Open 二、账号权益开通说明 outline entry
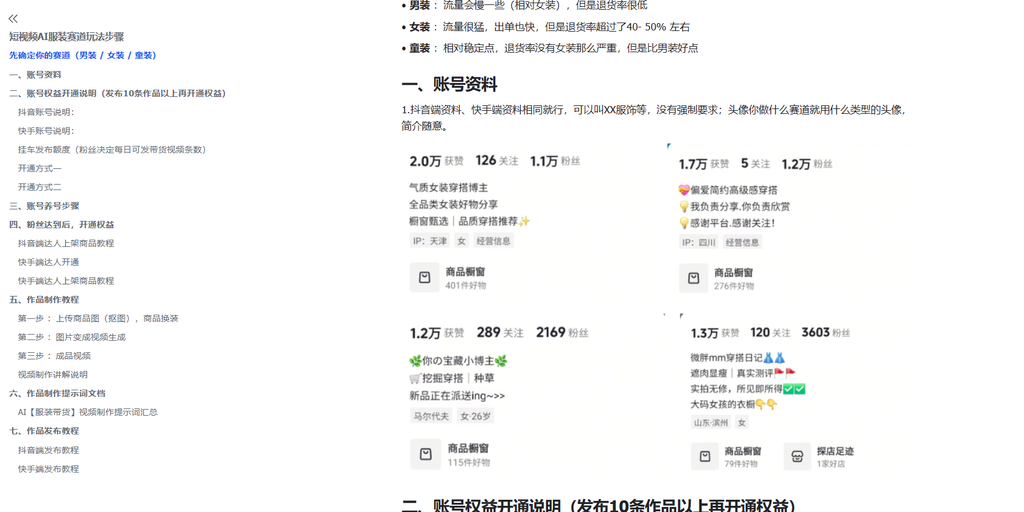Screen dimensions: 1024x512 (118, 93)
